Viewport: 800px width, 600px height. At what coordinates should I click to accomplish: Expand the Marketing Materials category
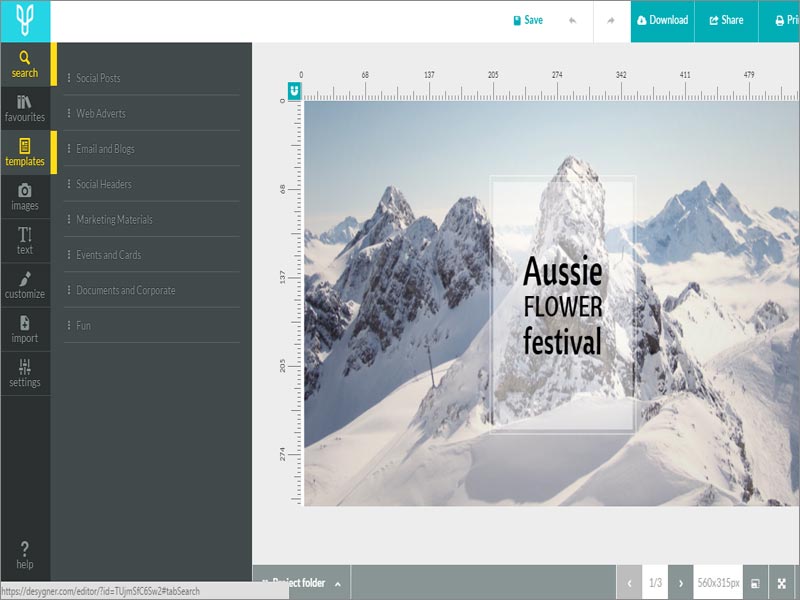(x=114, y=220)
